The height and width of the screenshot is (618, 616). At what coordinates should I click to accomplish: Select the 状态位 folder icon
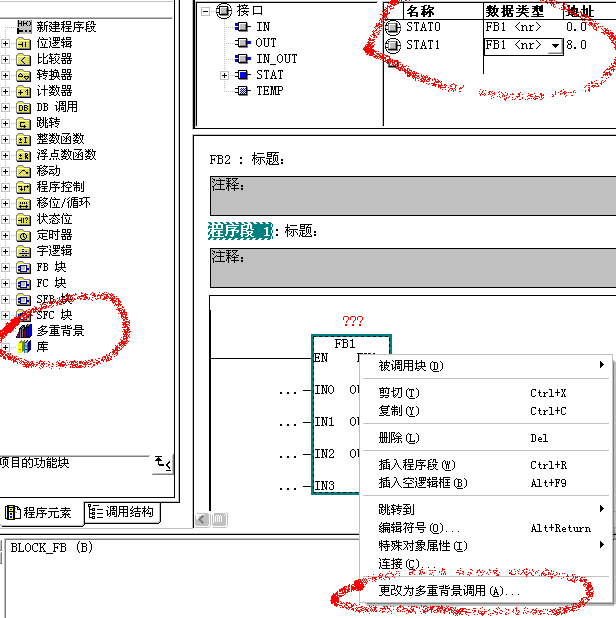coord(24,219)
